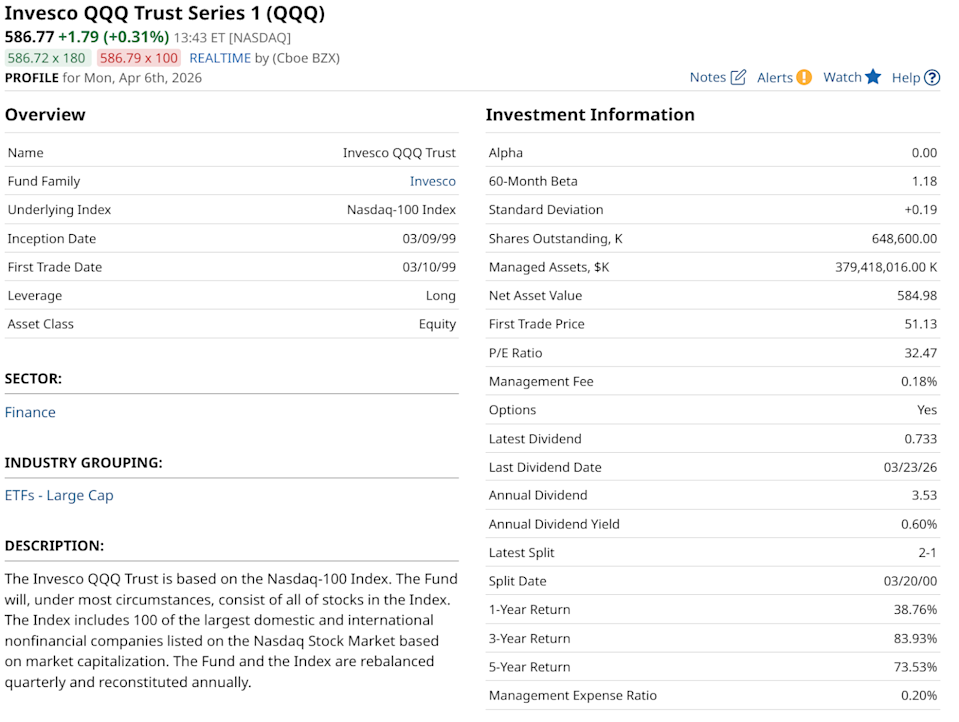
Task: Click the Nasdaq-100 Index underlying index value
Action: tap(401, 210)
